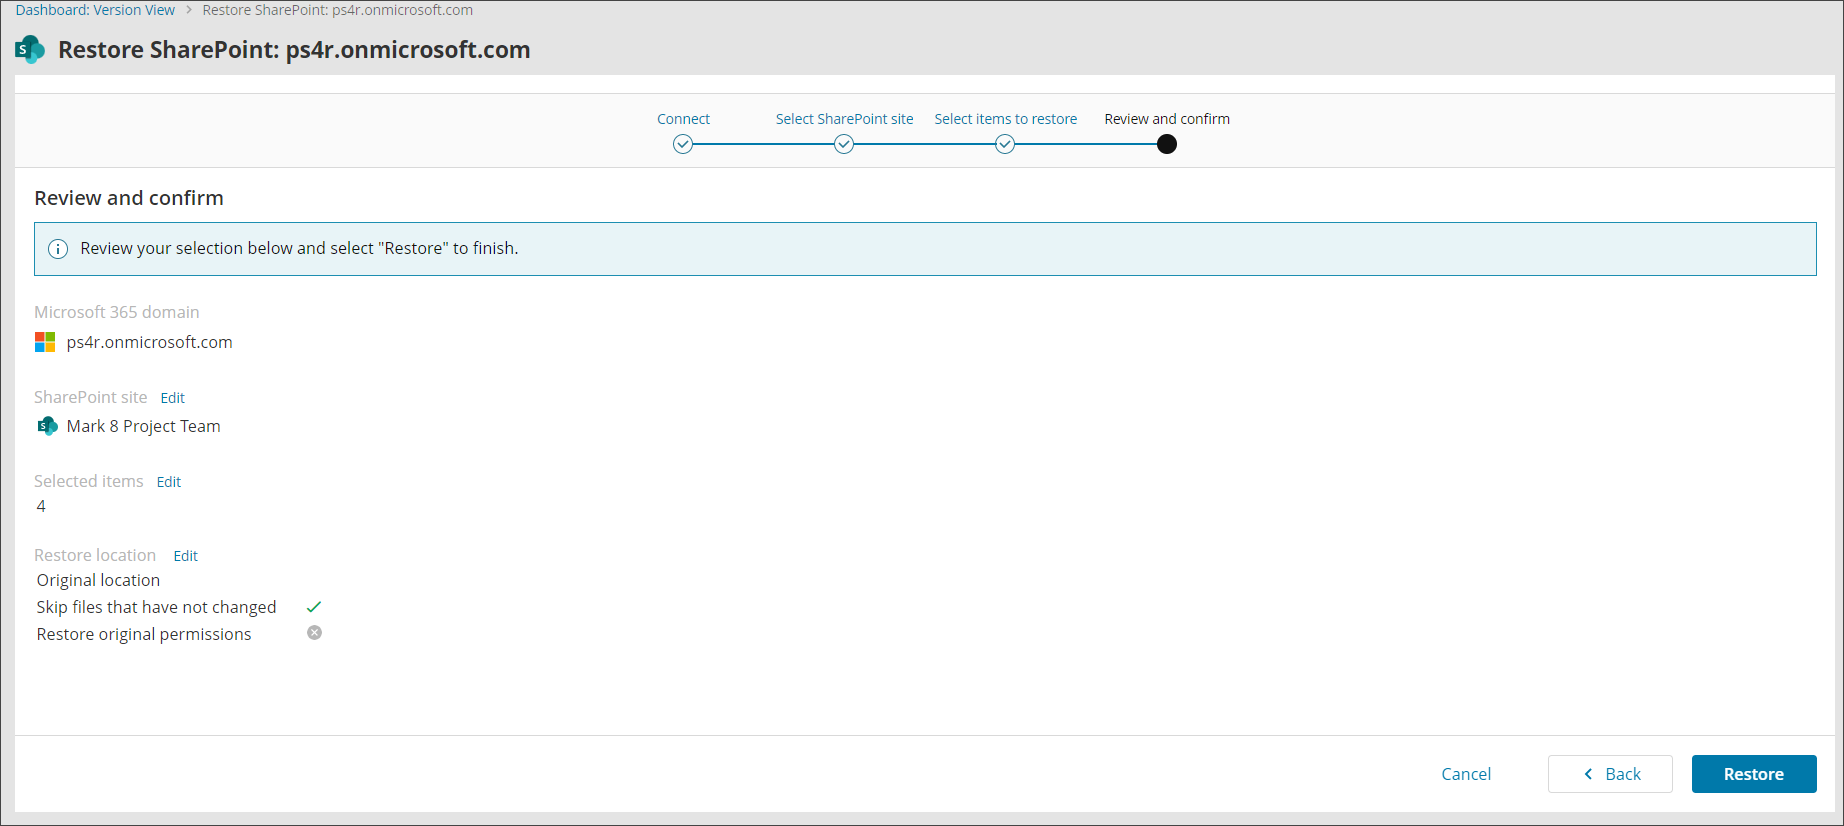Go to Select items to restore step label
The width and height of the screenshot is (1844, 826).
[x=1005, y=119]
